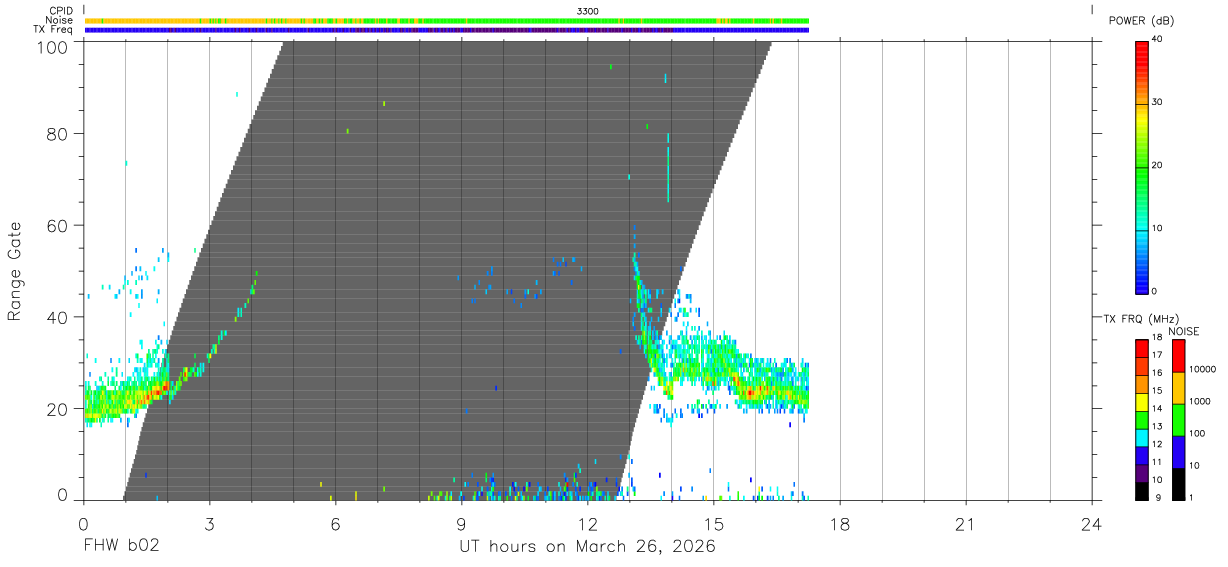Click the POWER (dB) legend title
Screen dimensions: 1228x567
[1139, 21]
